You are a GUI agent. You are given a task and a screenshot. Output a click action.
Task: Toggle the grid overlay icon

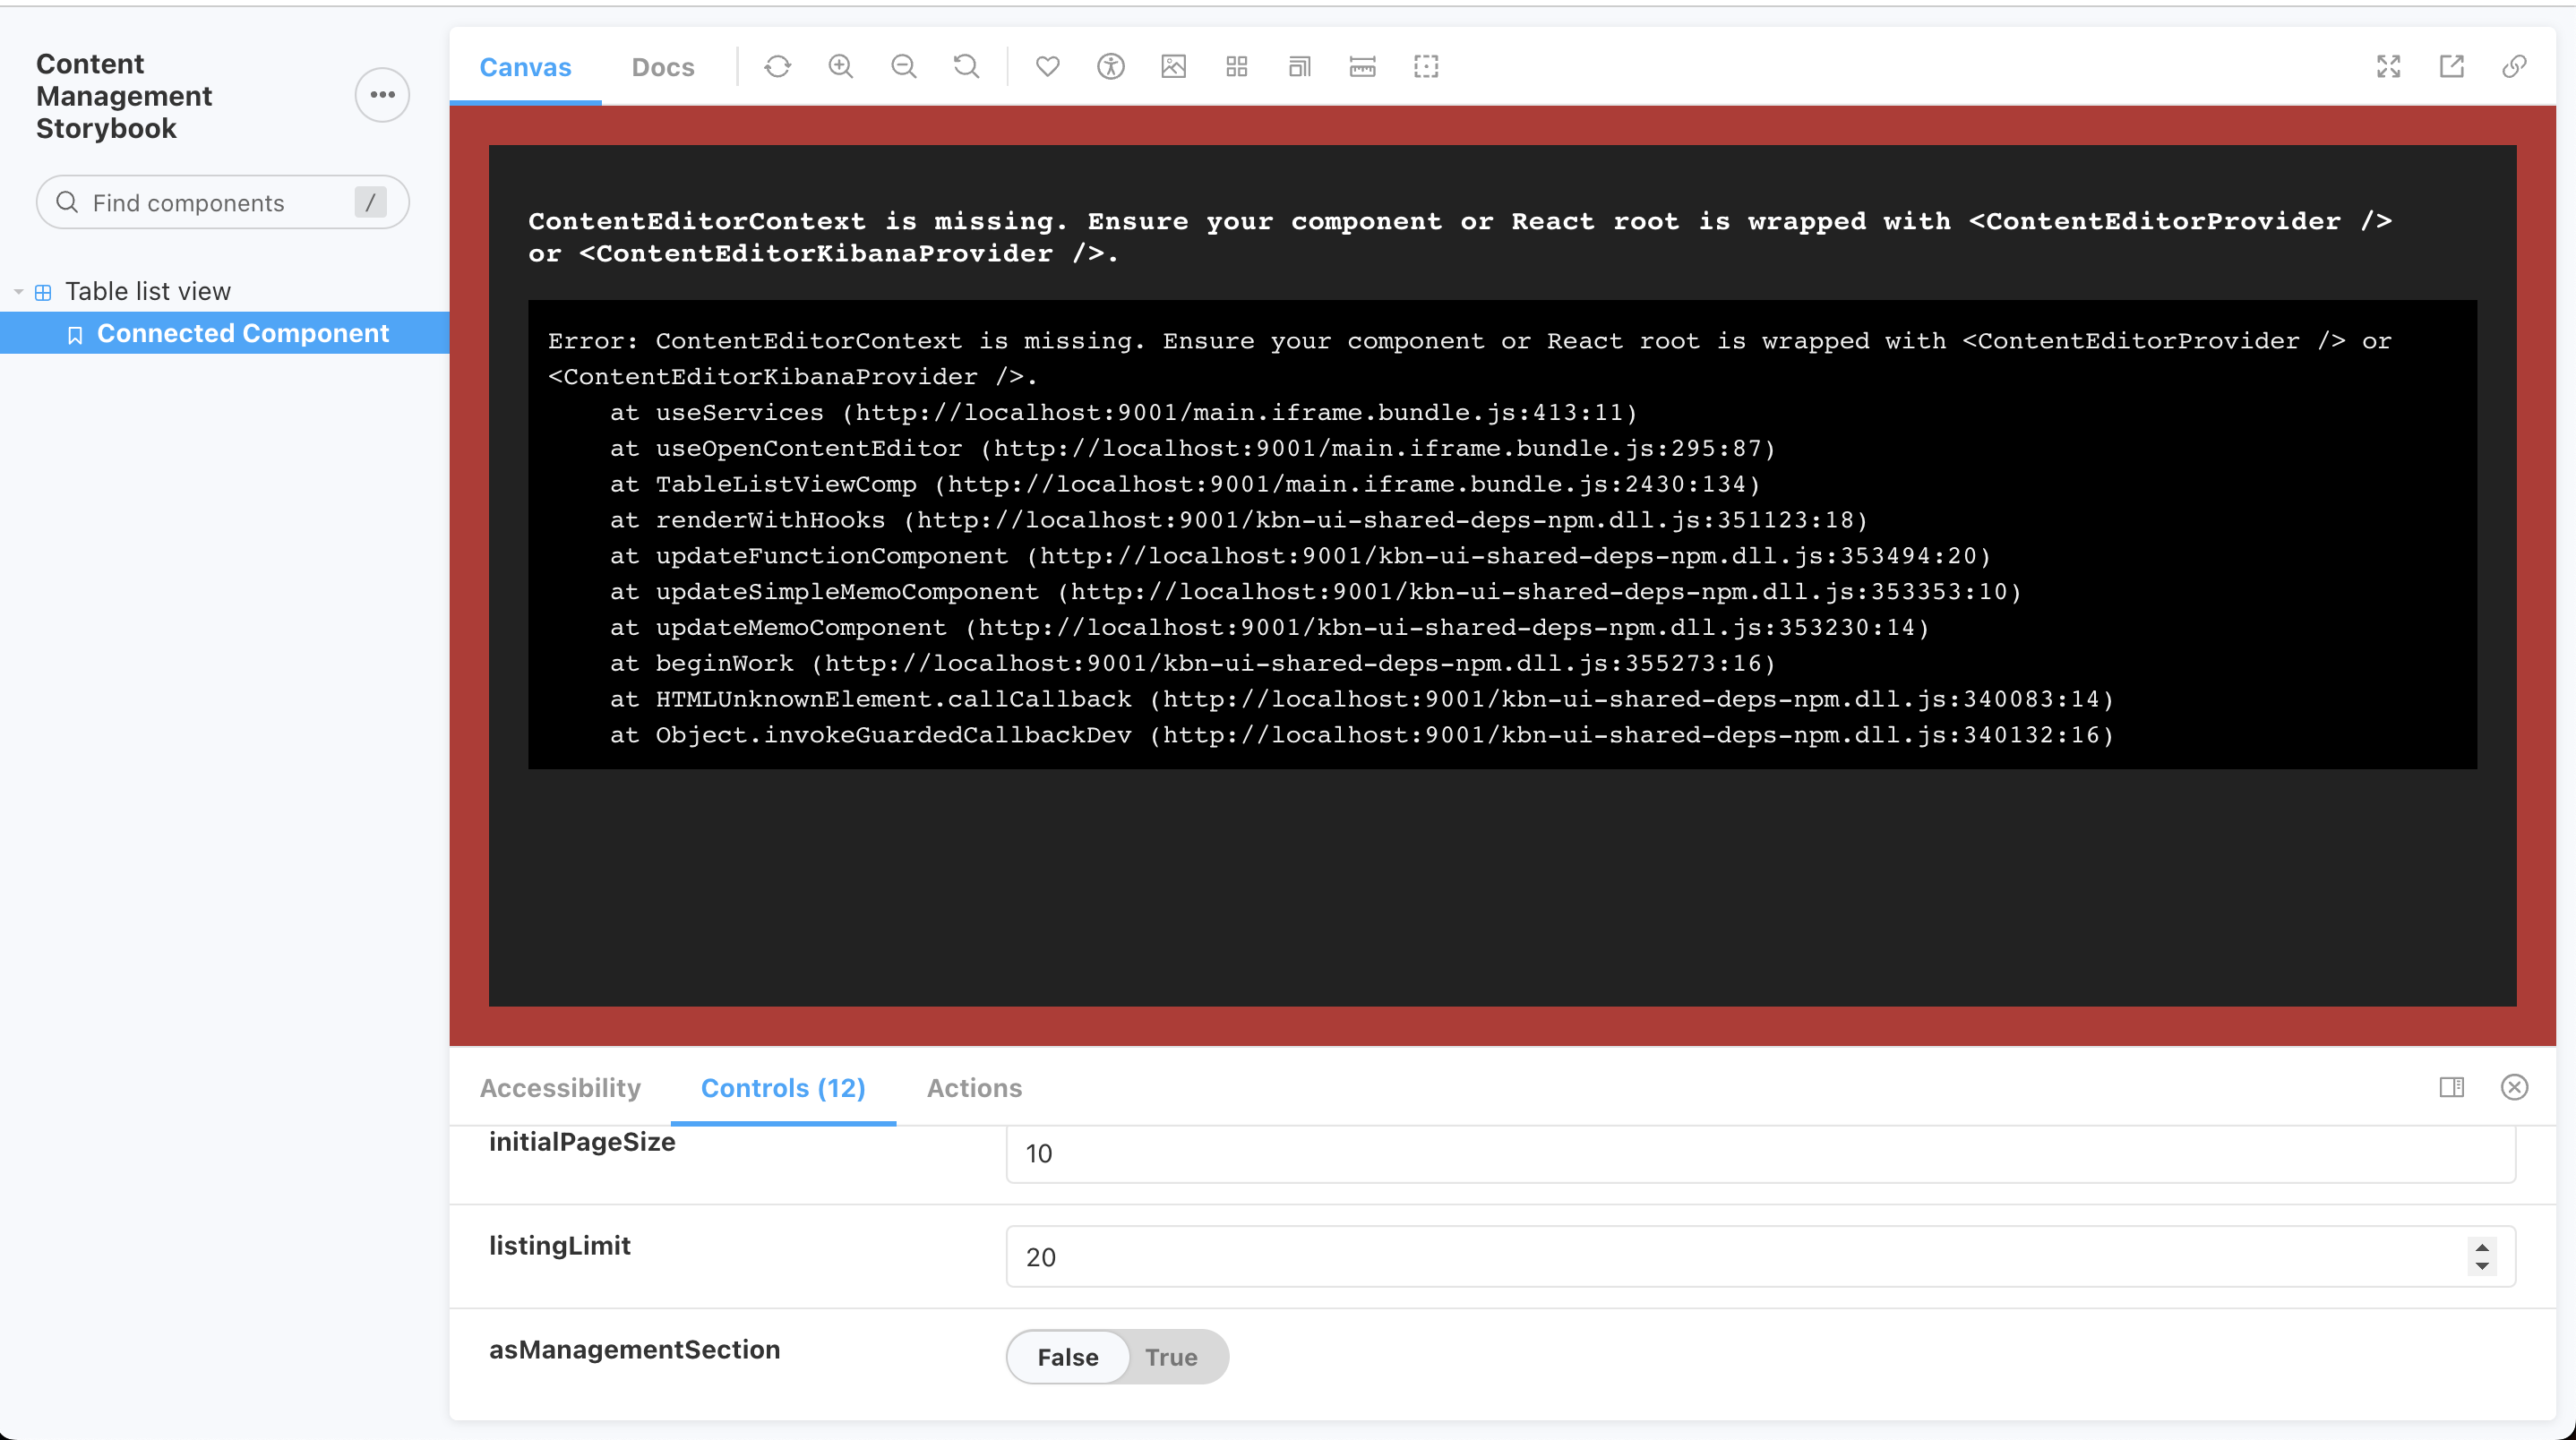1236,67
